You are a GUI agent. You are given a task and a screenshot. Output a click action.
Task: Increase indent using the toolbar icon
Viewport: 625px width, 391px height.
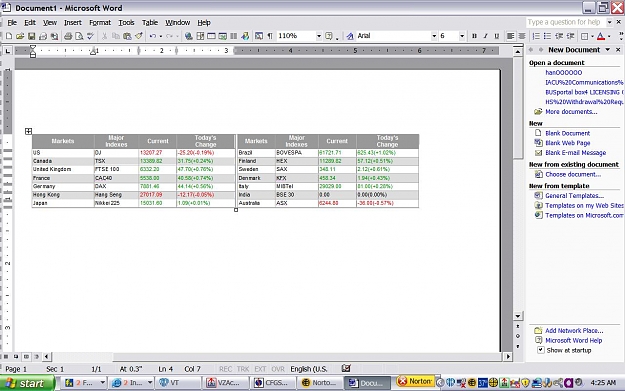(570, 36)
